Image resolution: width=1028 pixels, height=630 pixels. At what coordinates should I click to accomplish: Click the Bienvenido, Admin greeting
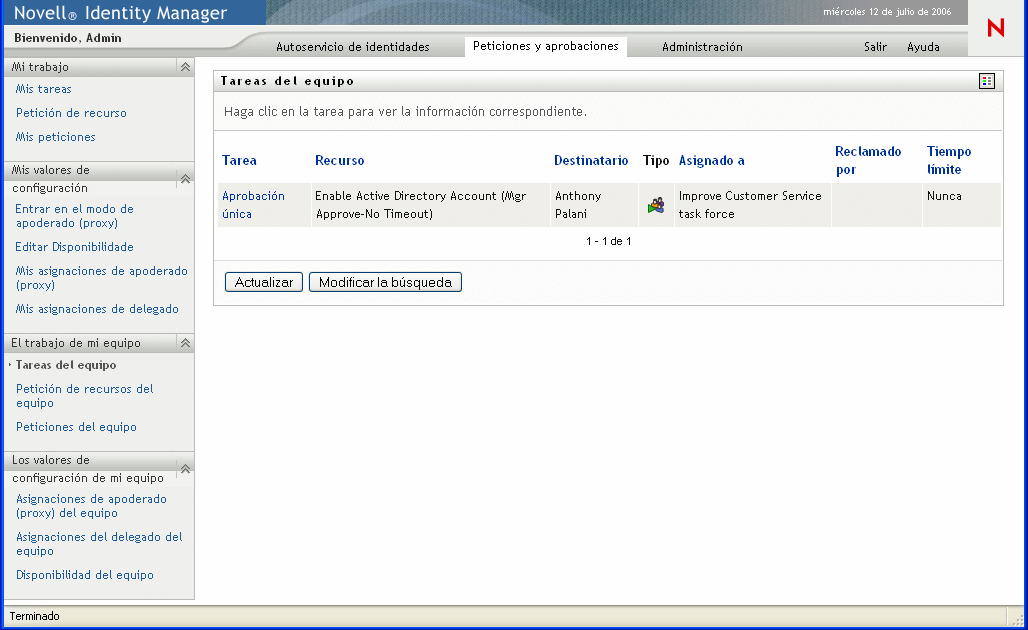[68, 38]
